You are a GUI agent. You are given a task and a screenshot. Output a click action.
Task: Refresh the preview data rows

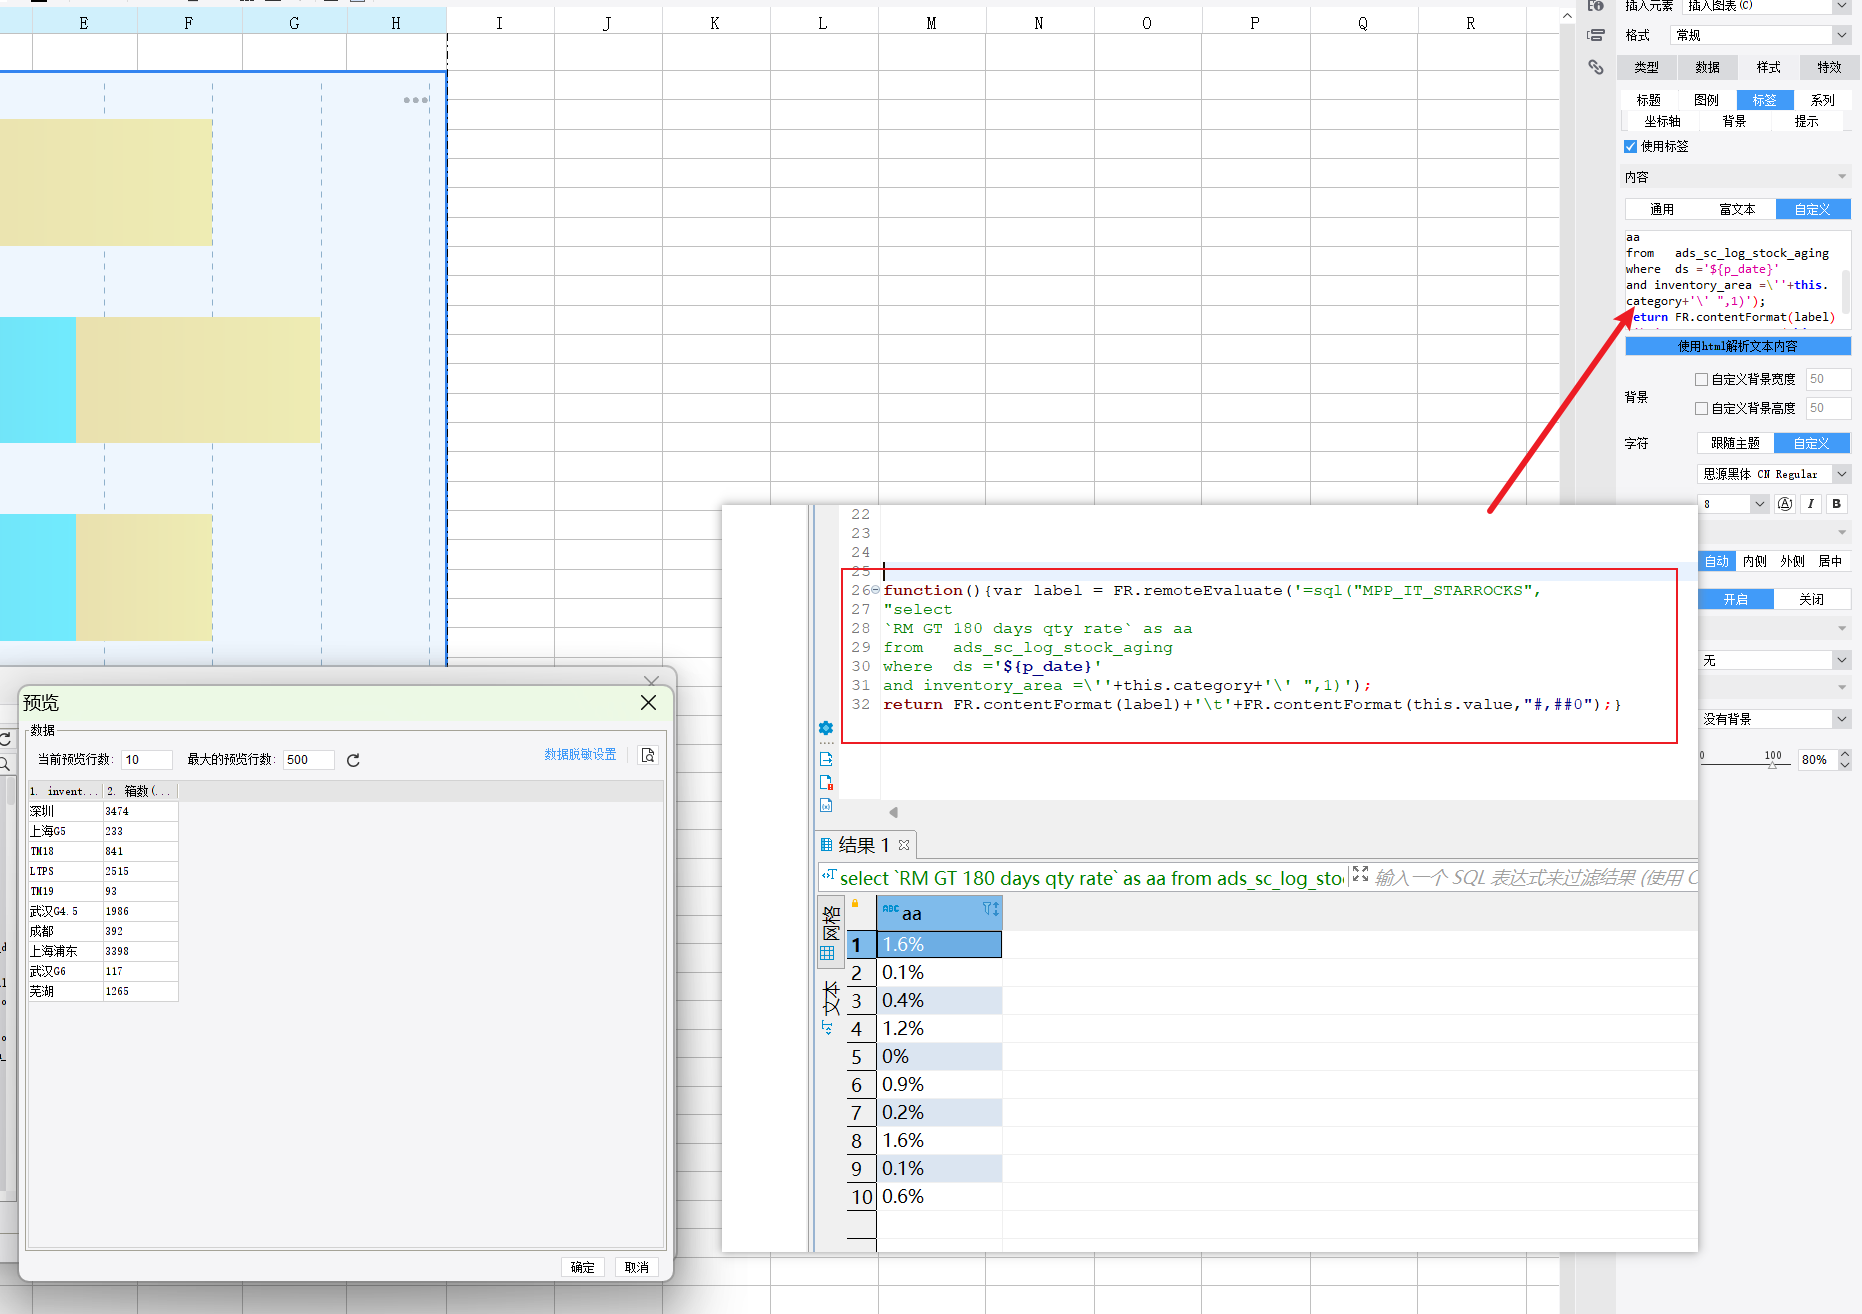(353, 760)
